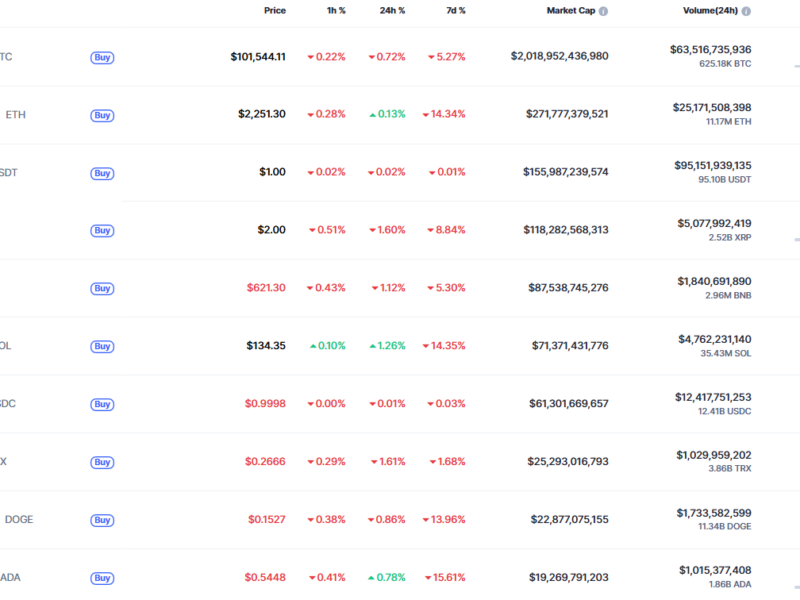Select the DOGE symbol label
800x600 pixels.
coord(19,519)
